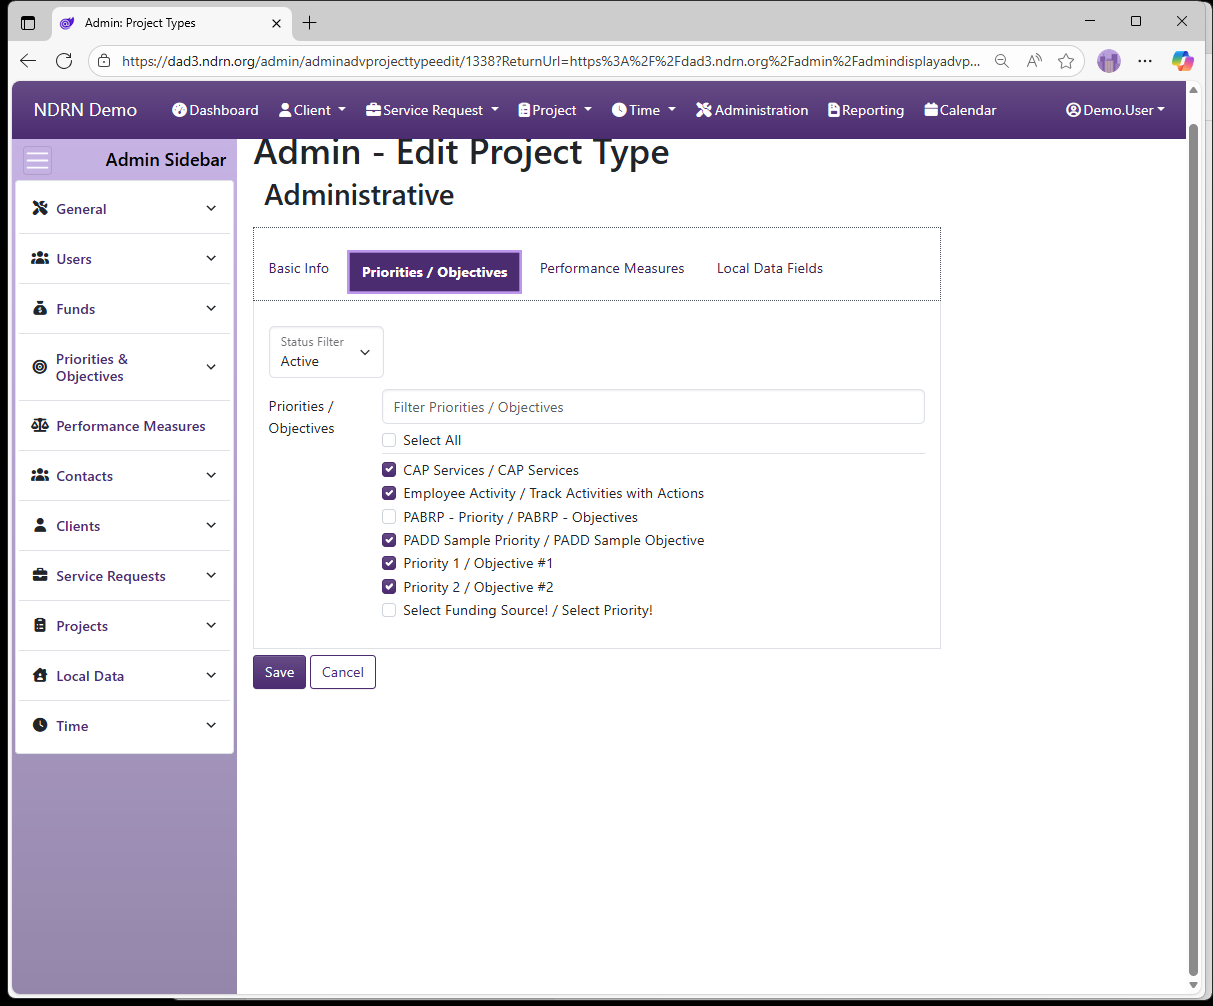Open the Client menu in navbar
The height and width of the screenshot is (1006, 1213).
(x=312, y=110)
